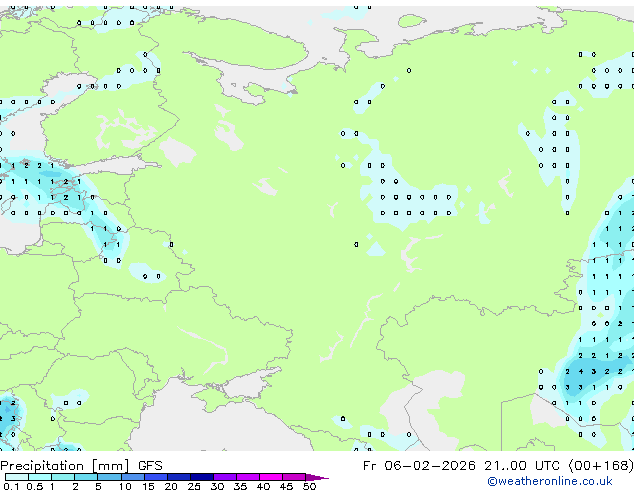Click the '21..00 UTC' time text
The height and width of the screenshot is (490, 634).
[522, 466]
